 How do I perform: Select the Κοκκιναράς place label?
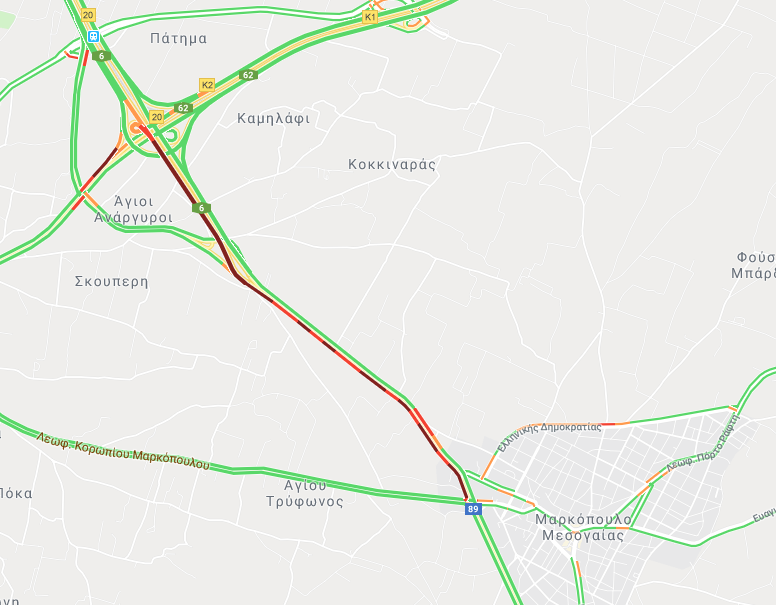click(392, 164)
